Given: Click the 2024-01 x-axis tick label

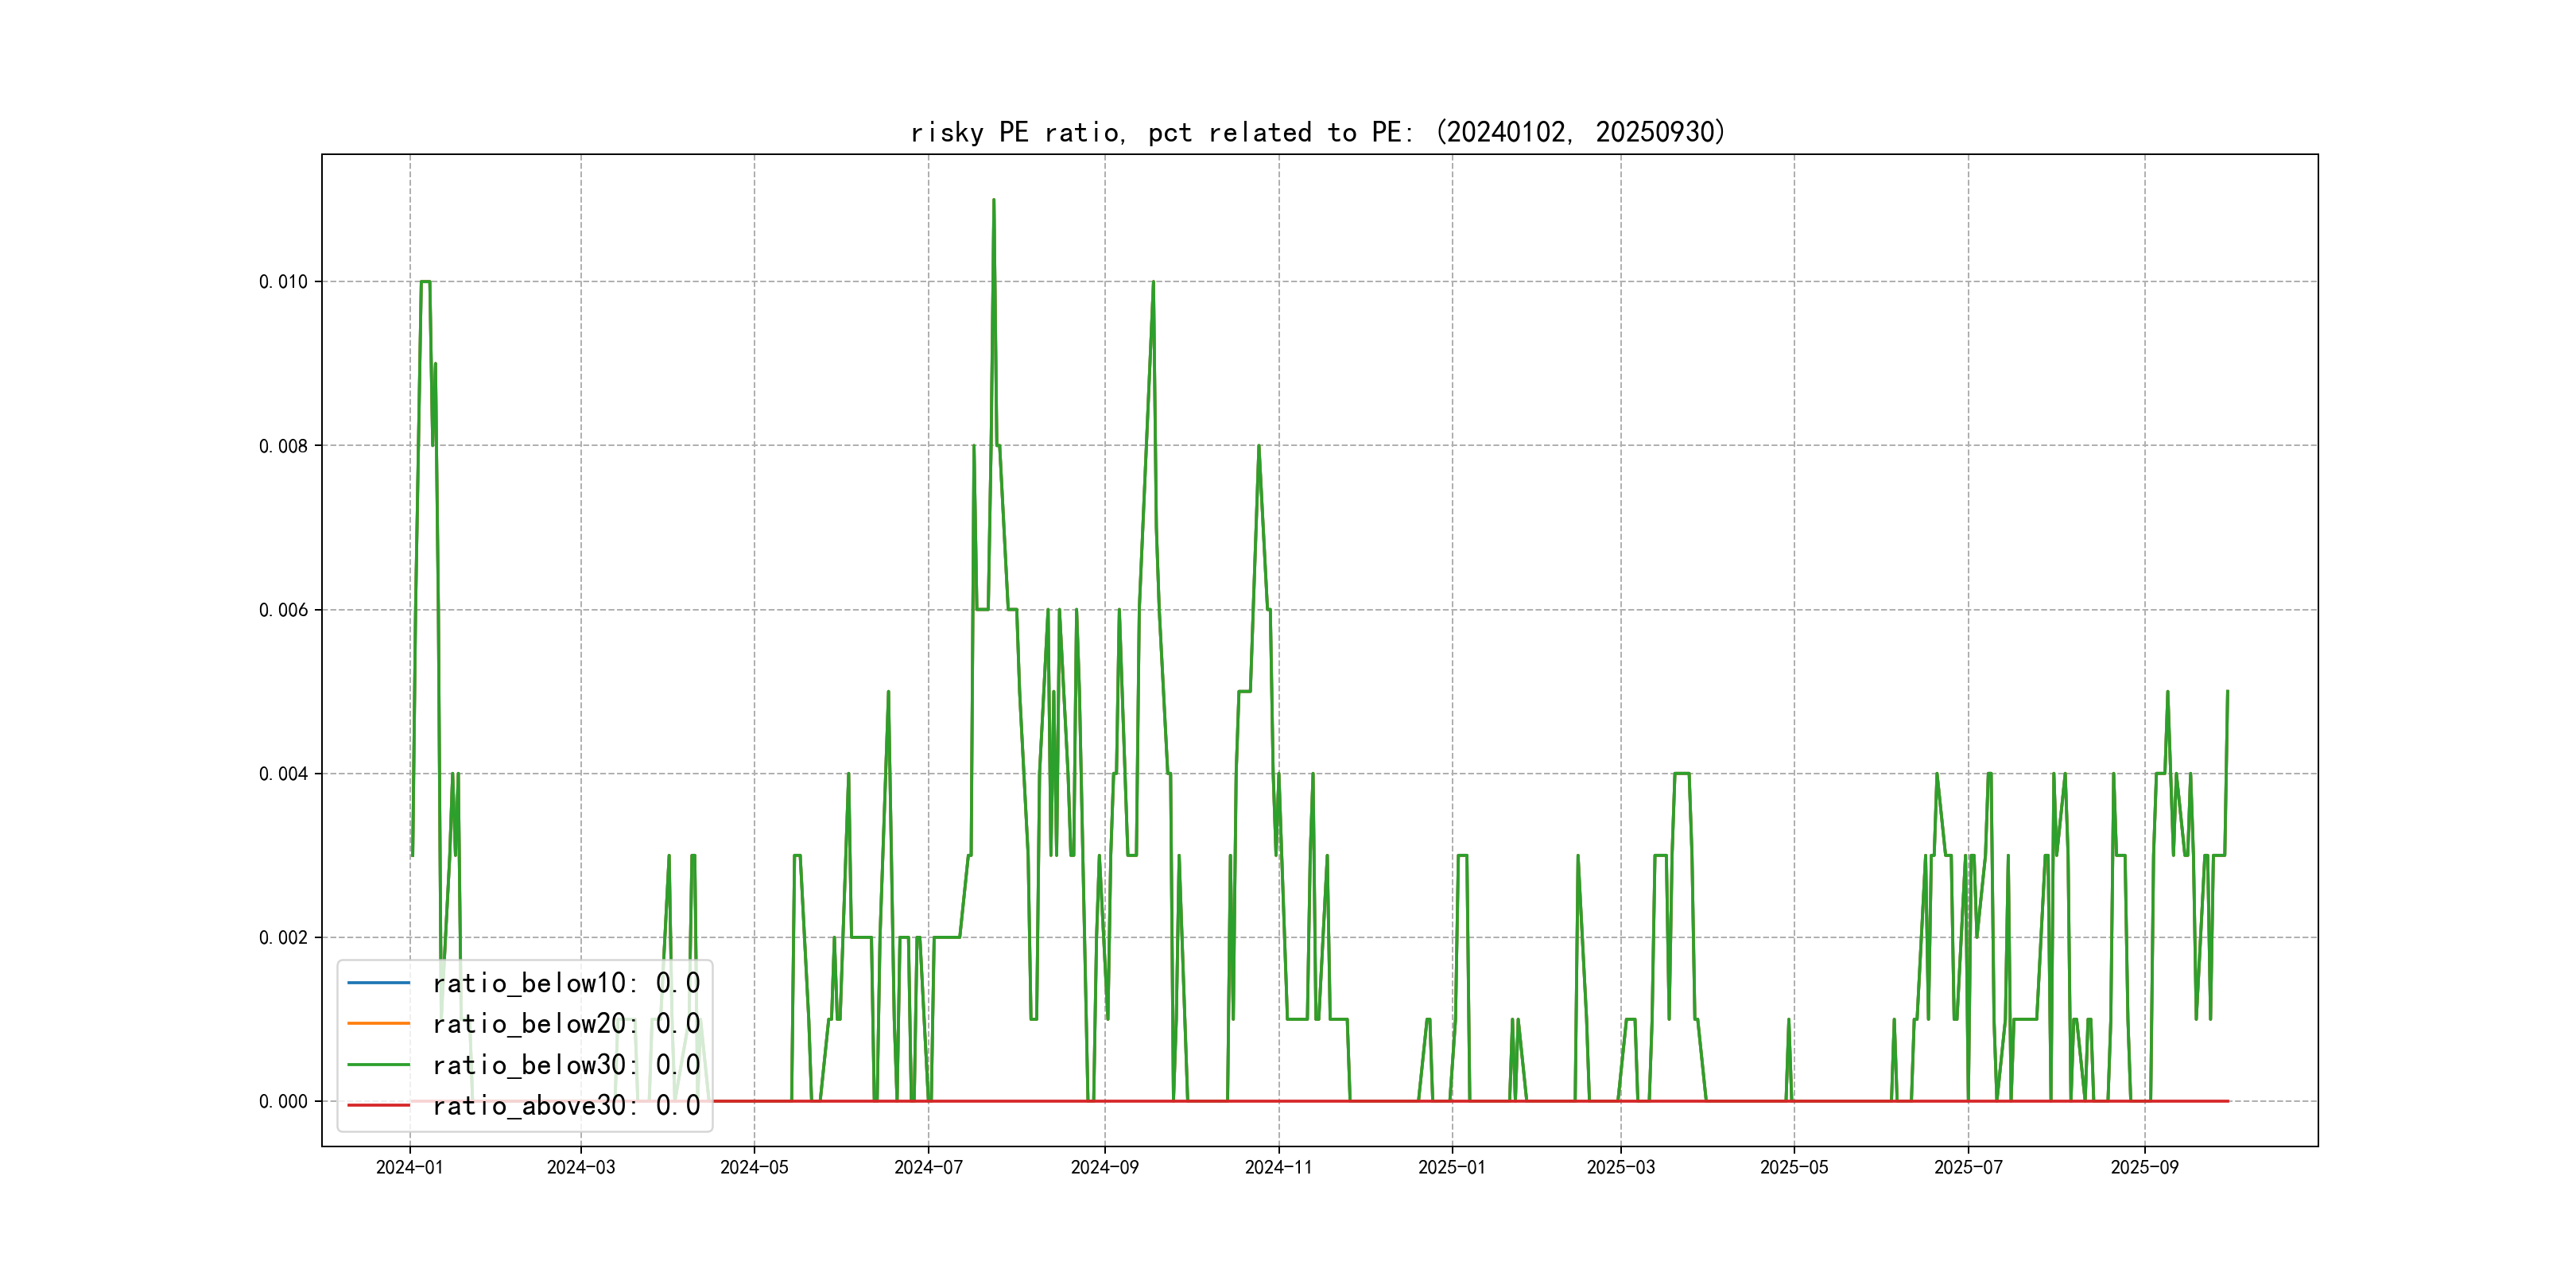Looking at the screenshot, I should (x=409, y=1167).
